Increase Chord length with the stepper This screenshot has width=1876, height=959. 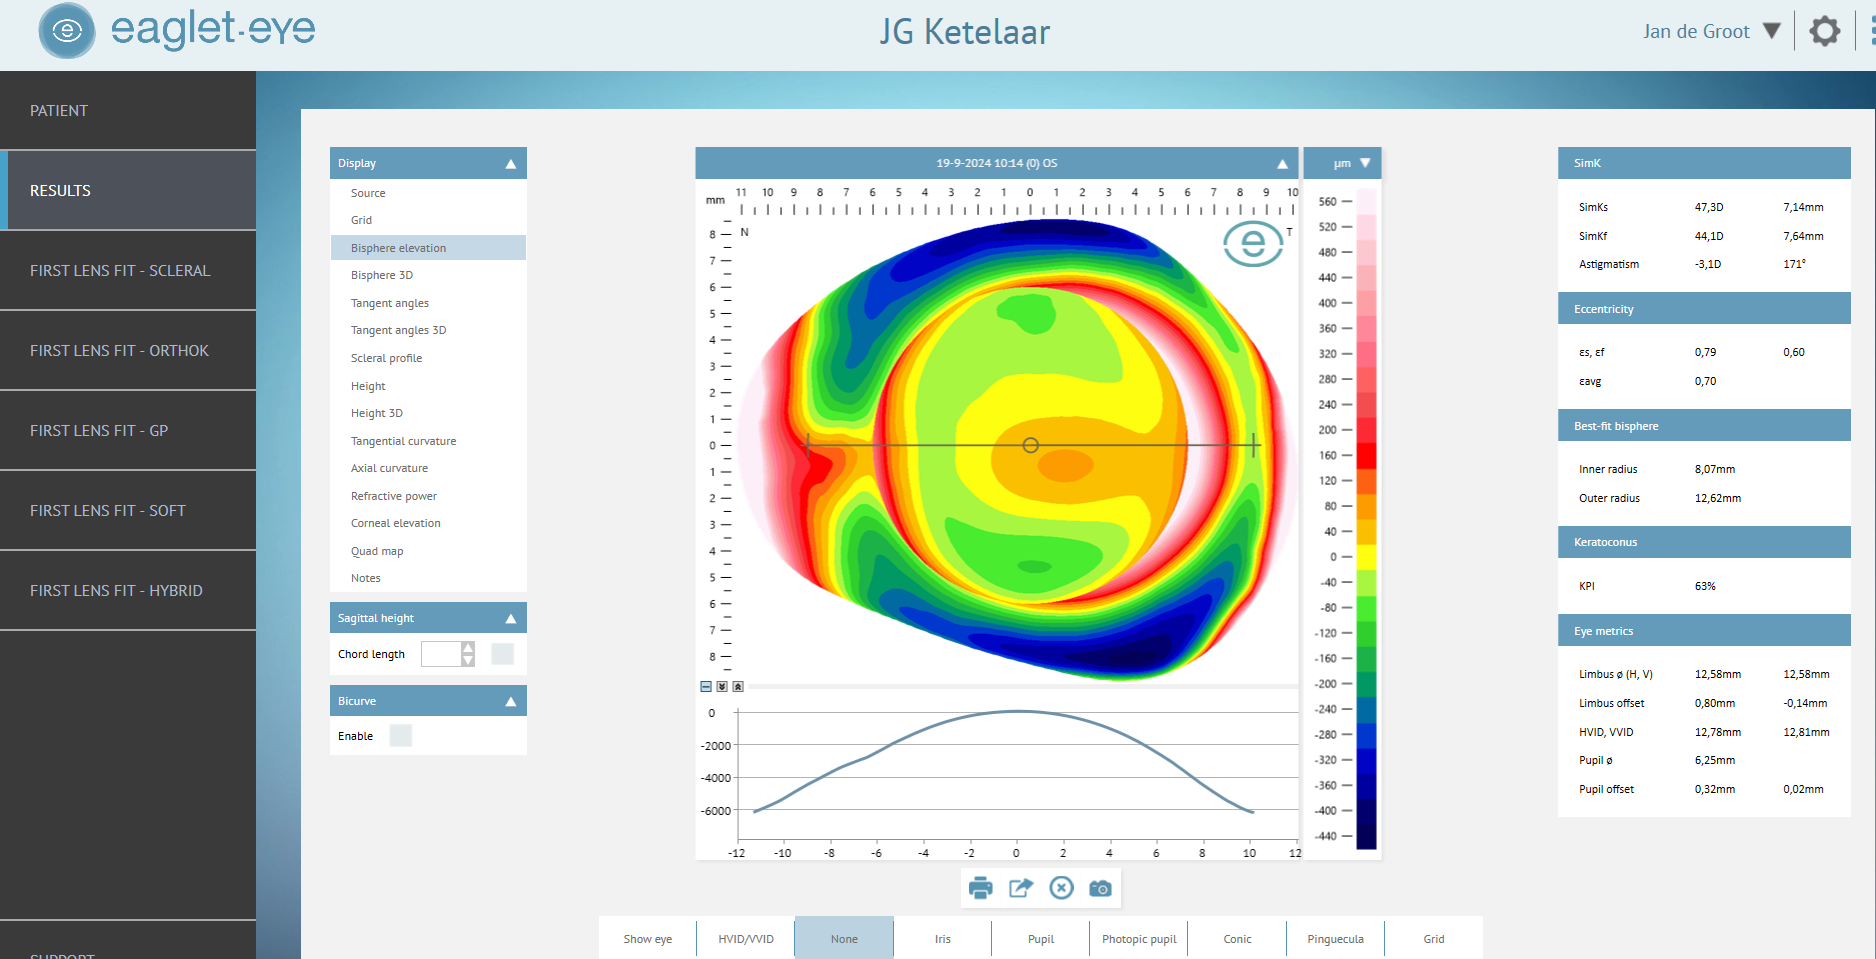click(467, 648)
